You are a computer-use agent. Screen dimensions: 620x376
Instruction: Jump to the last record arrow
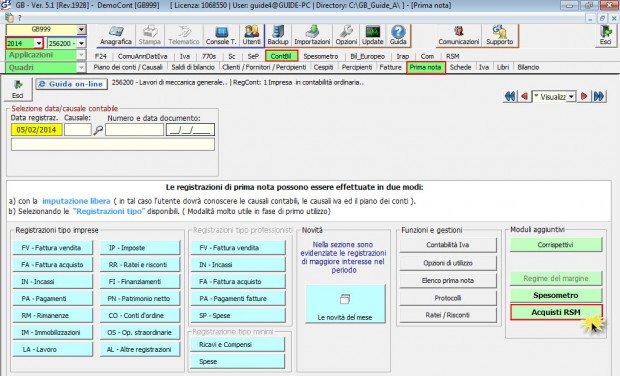point(599,96)
